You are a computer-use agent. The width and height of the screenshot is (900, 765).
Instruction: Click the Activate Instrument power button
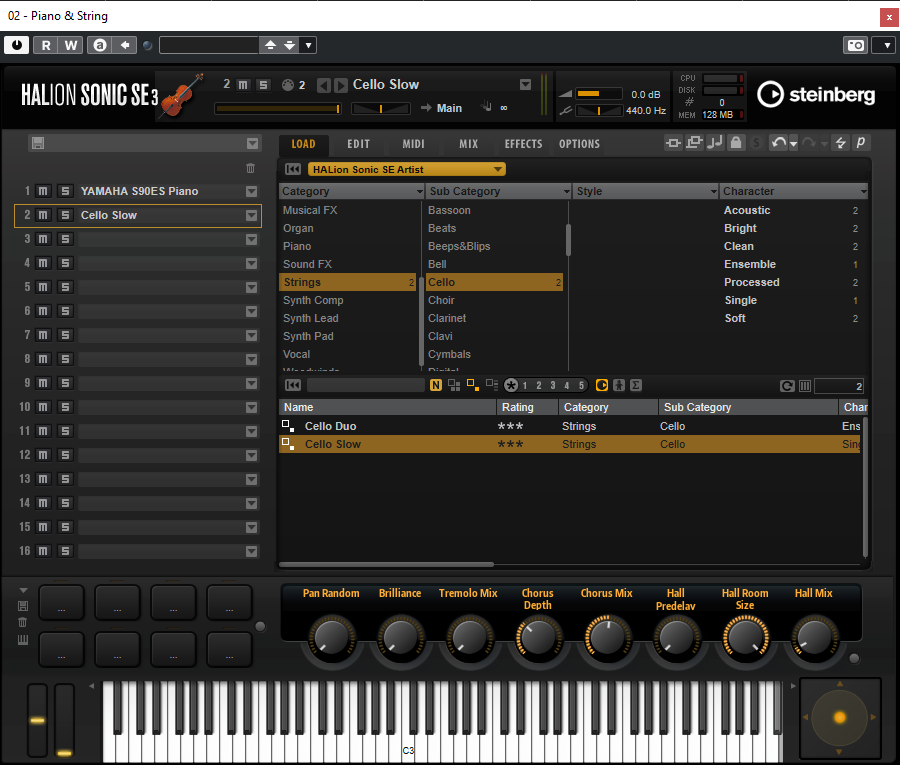tap(17, 45)
